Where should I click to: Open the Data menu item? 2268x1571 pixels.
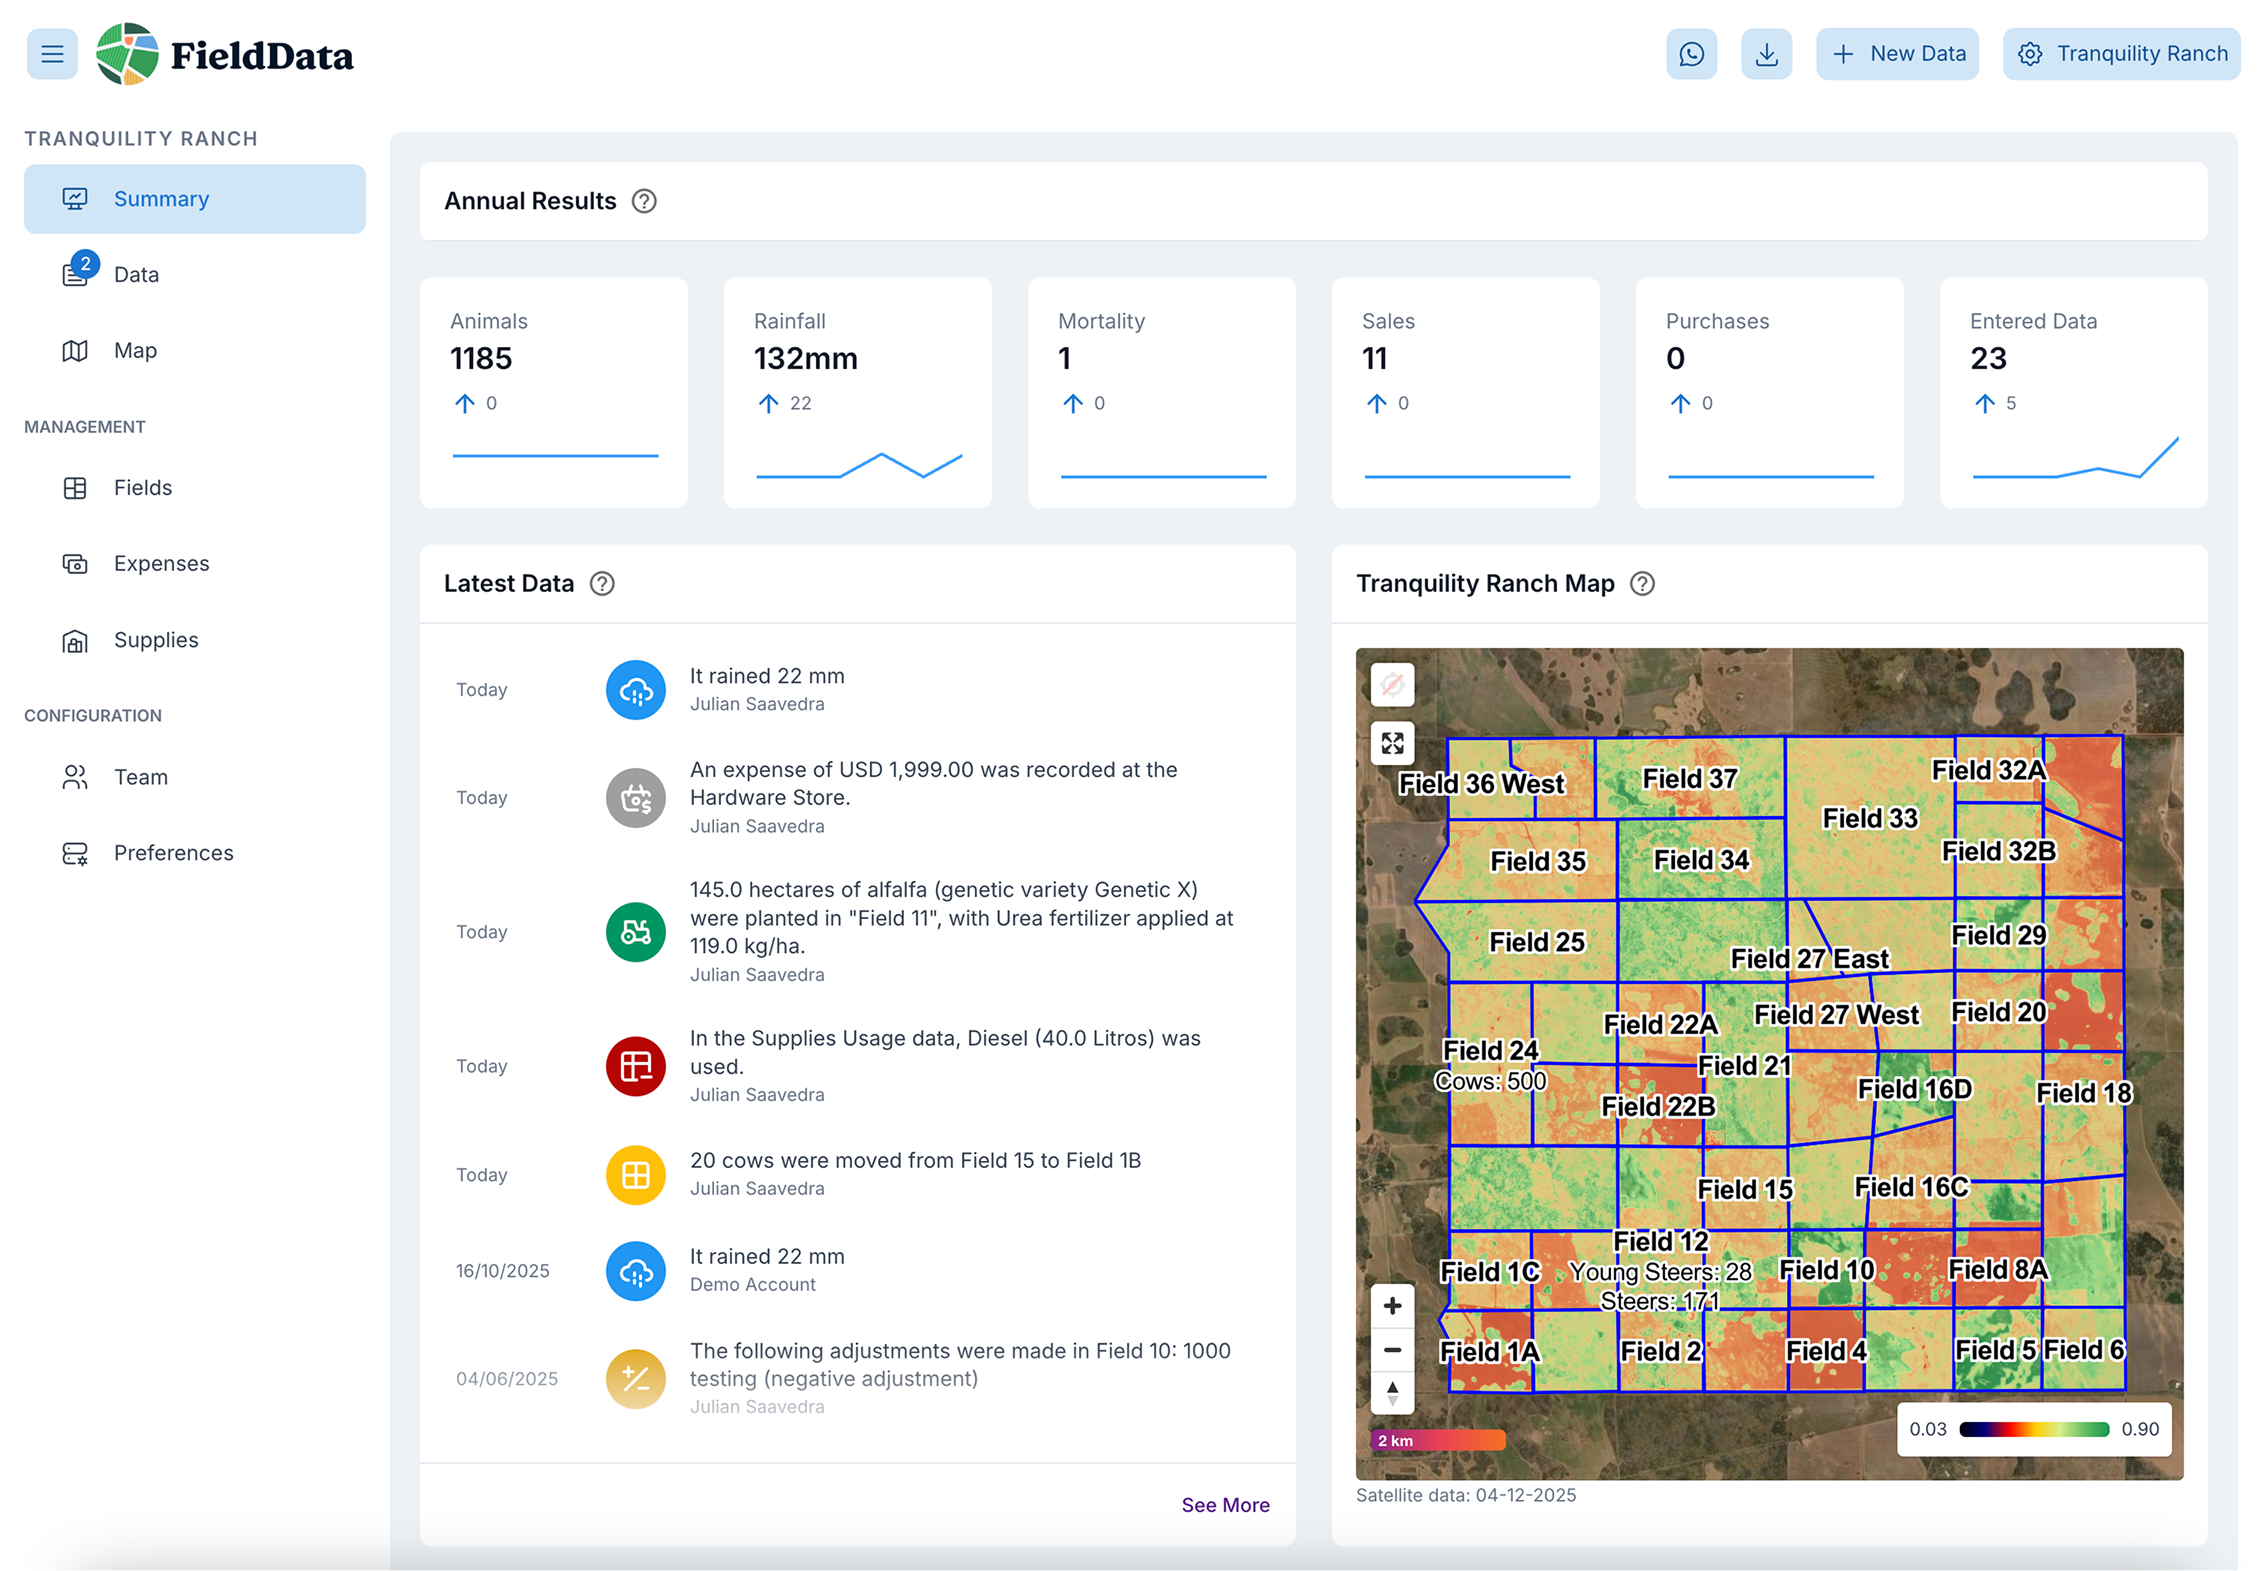[136, 274]
